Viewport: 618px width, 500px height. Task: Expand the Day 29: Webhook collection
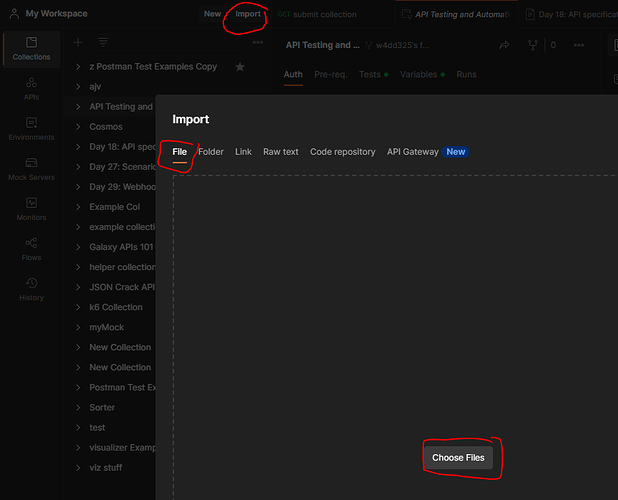pyautogui.click(x=78, y=187)
